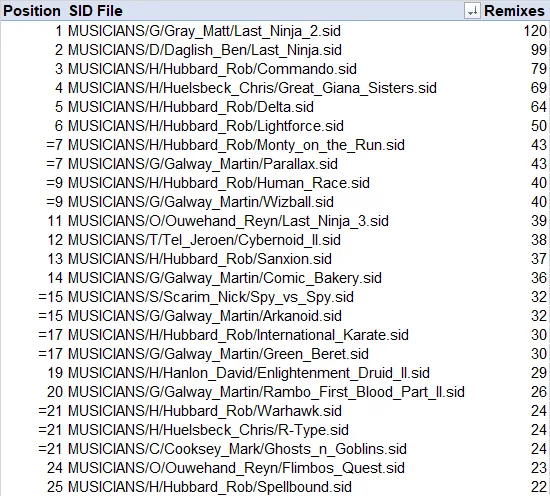
Task: Select the Great_Giana_Sisters.sid cell
Action: pos(252,88)
